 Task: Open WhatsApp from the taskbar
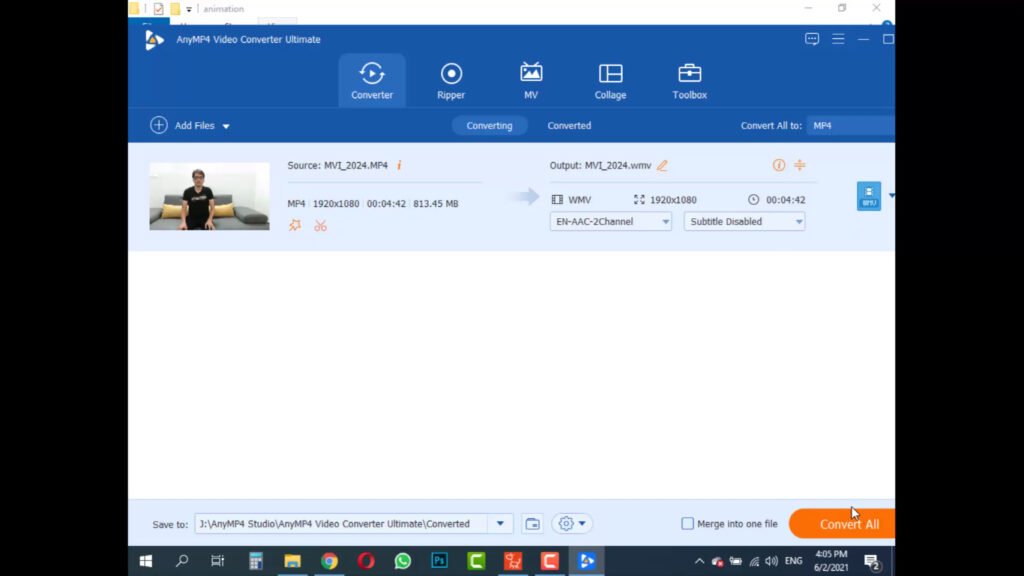pyautogui.click(x=402, y=561)
